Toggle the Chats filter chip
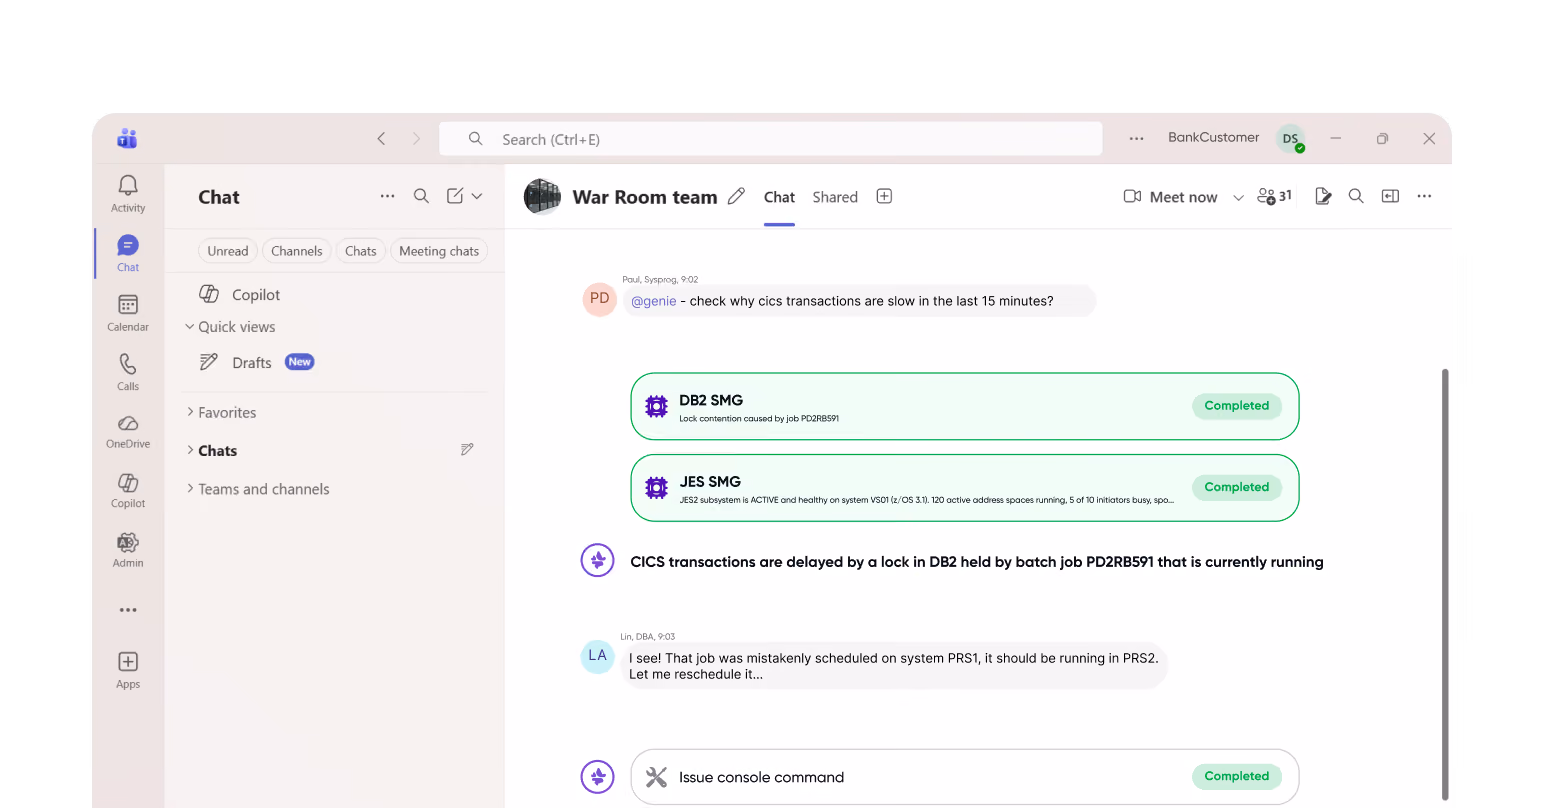 point(361,251)
